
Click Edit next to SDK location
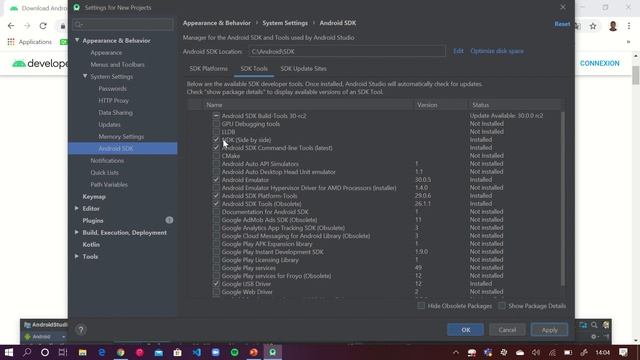(x=458, y=51)
